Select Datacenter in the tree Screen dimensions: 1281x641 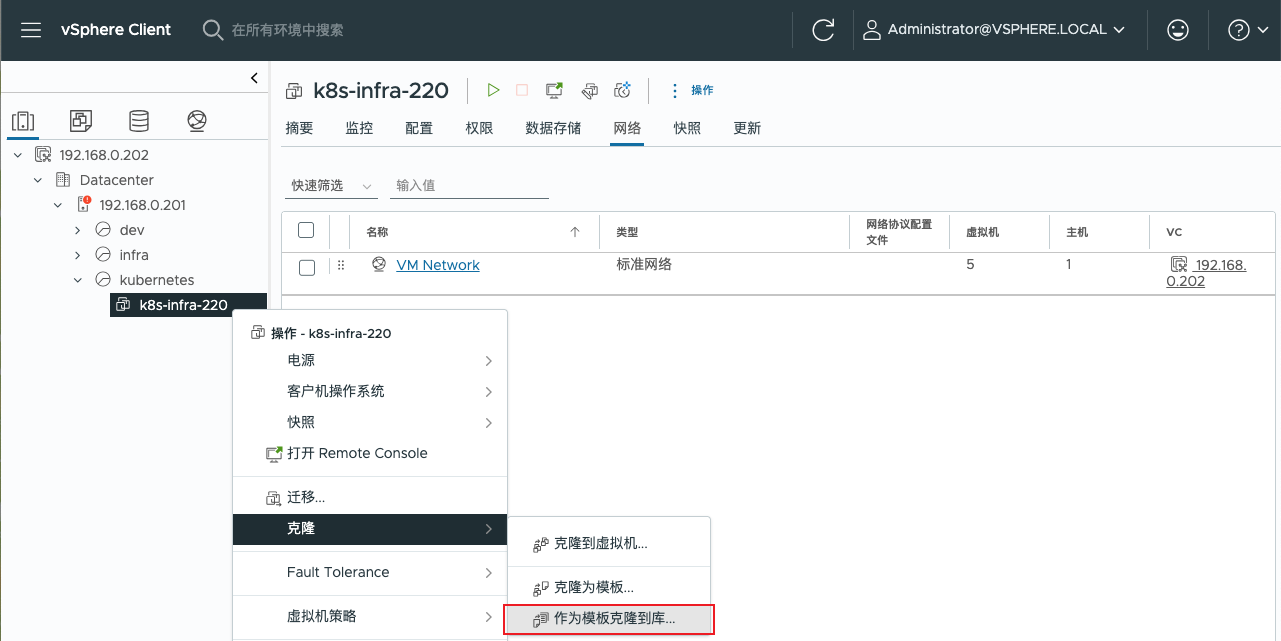pyautogui.click(x=116, y=180)
